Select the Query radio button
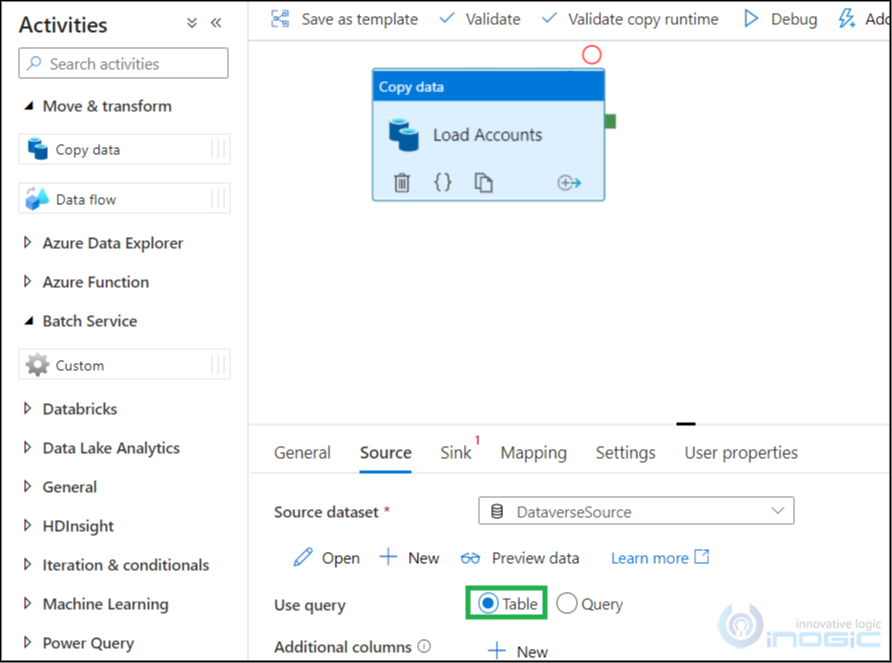The image size is (892, 663). (x=567, y=604)
